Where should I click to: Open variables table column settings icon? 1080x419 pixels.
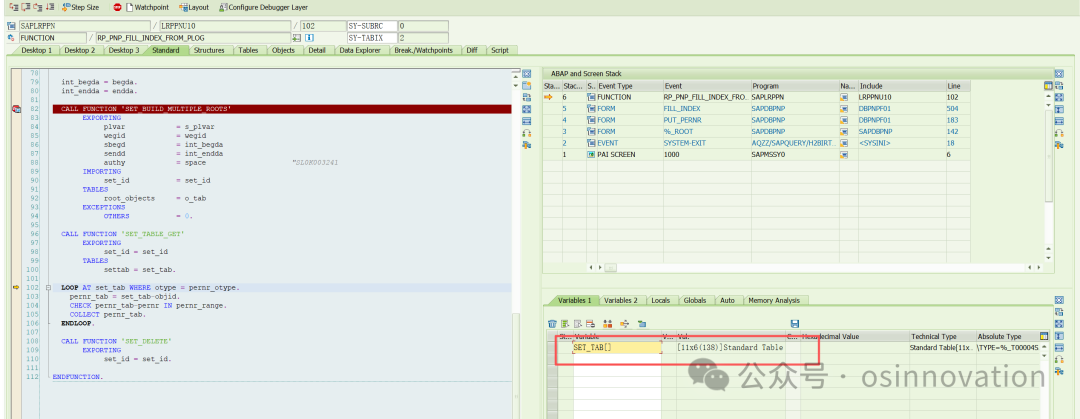pos(1043,336)
